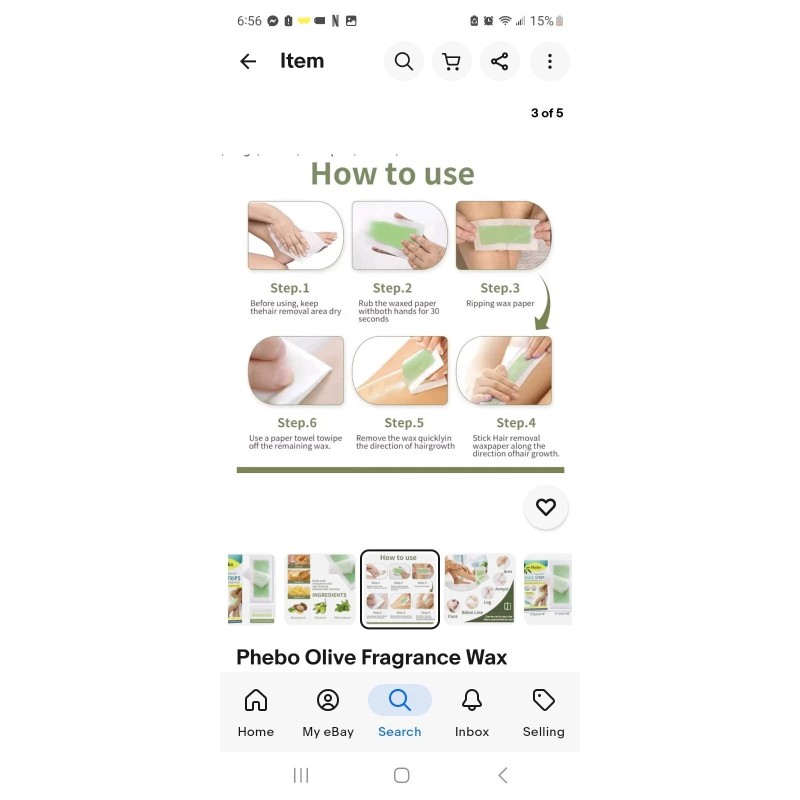Select the Search tab in bottom bar
The height and width of the screenshot is (800, 800).
click(x=399, y=713)
